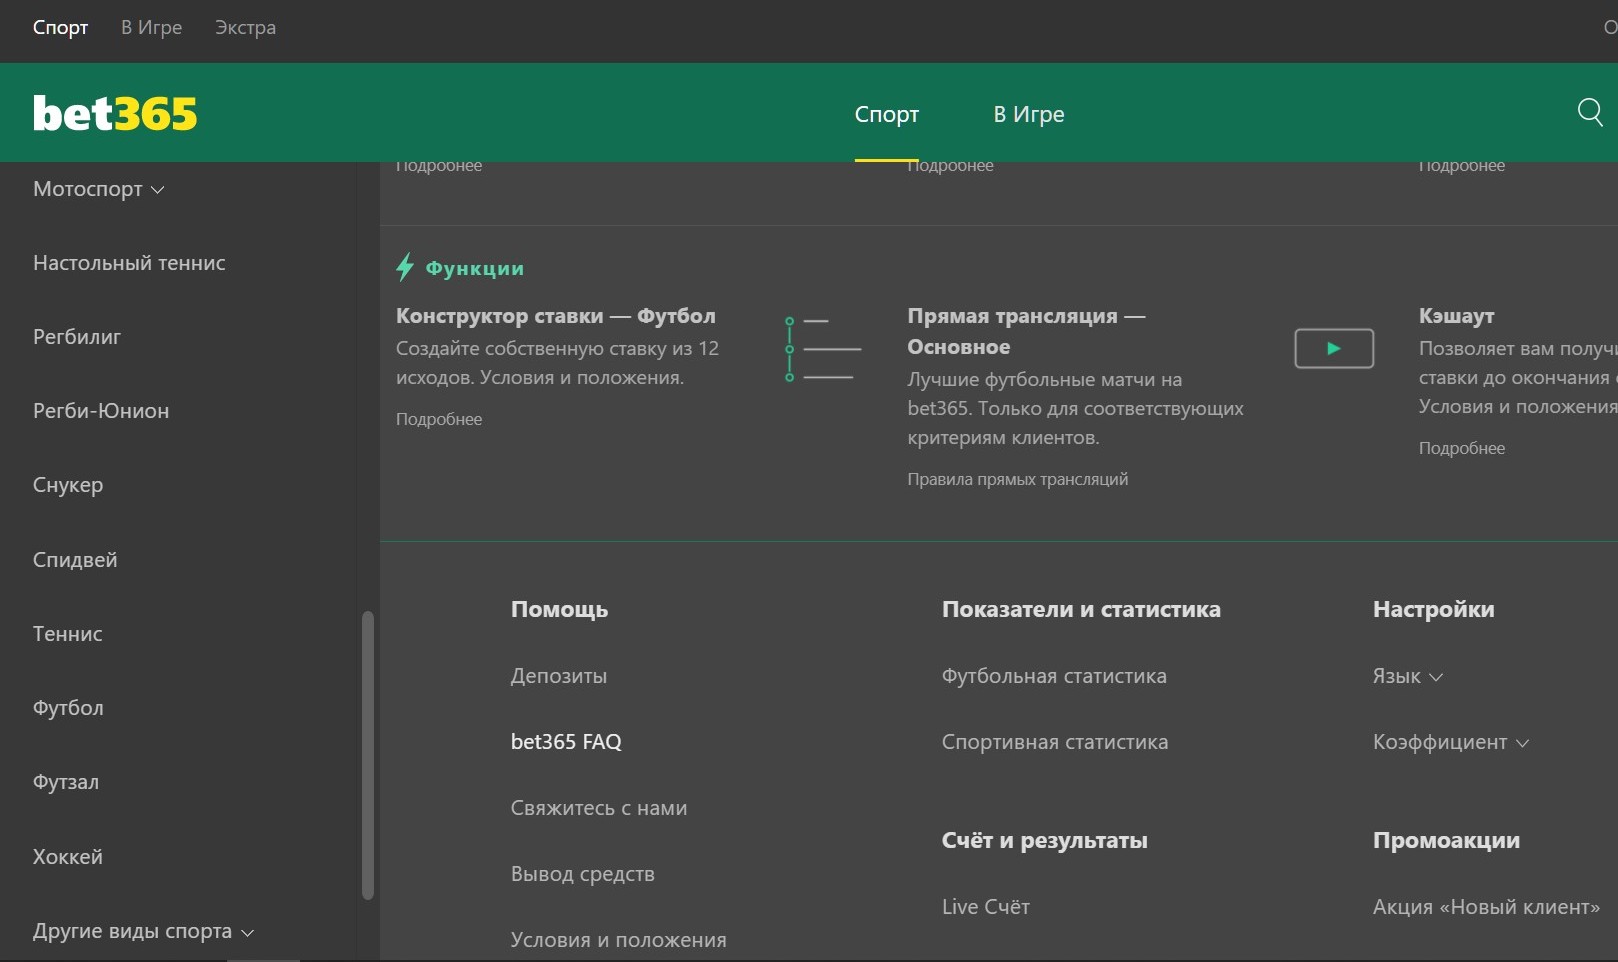Open Live Счёт link

(986, 907)
